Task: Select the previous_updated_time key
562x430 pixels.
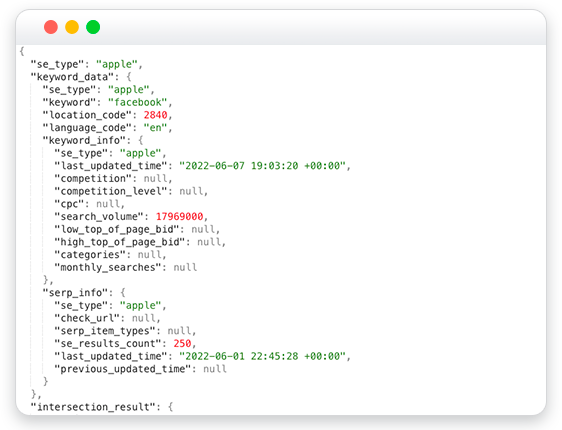Action: (123, 369)
